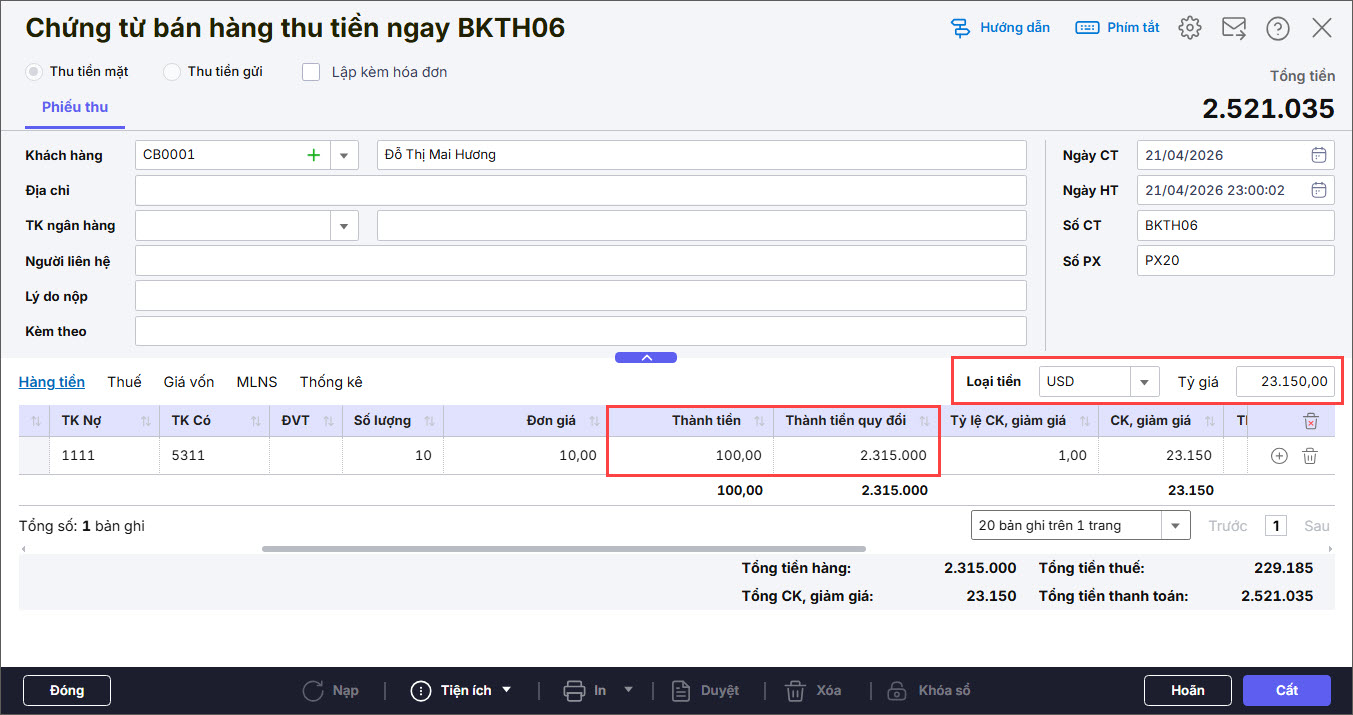1353x715 pixels.
Task: Switch to the Giá vốn tab
Action: [x=189, y=382]
